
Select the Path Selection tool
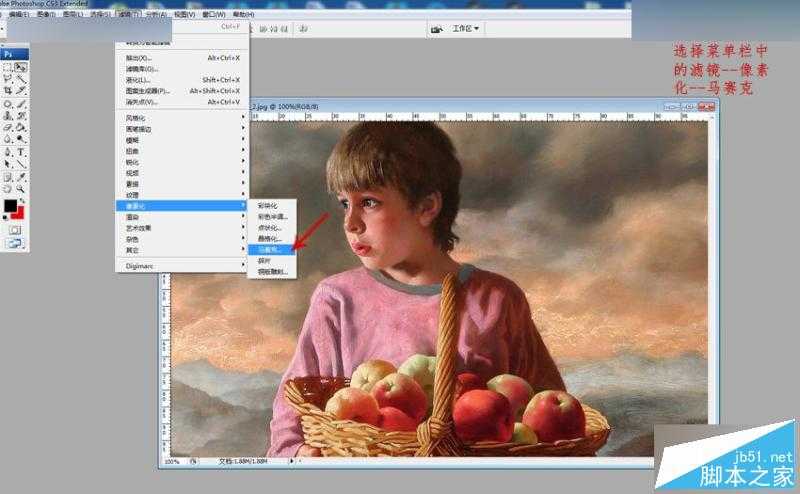pyautogui.click(x=8, y=164)
